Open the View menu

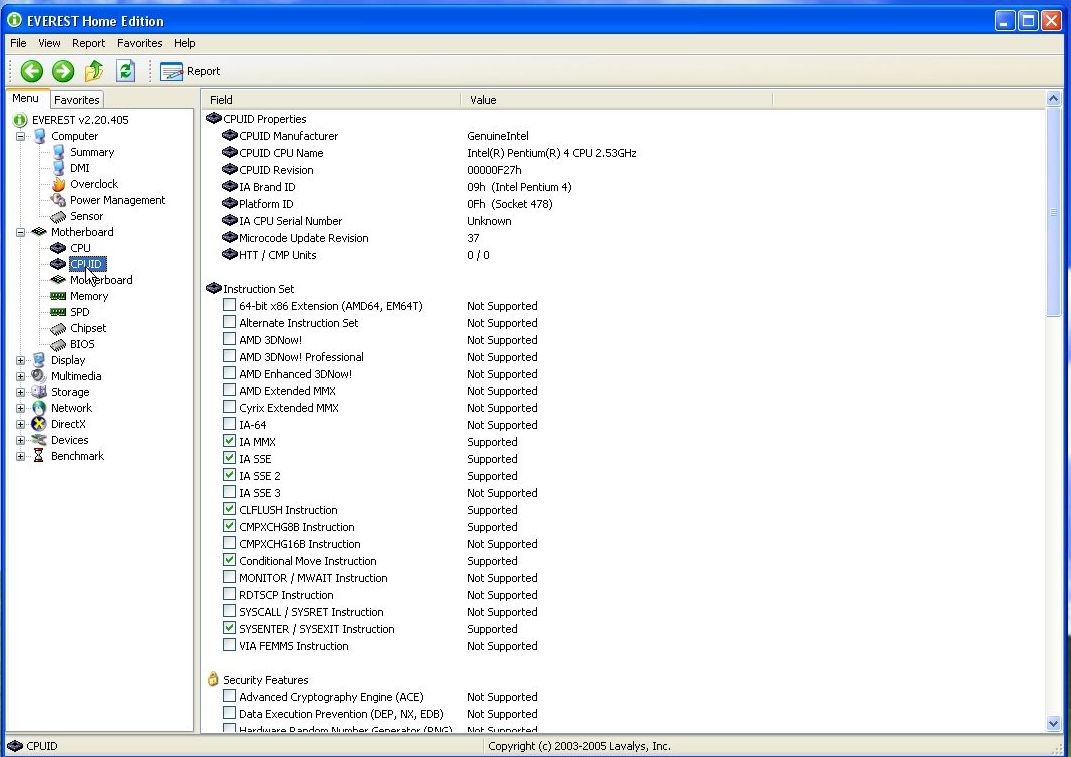click(49, 43)
